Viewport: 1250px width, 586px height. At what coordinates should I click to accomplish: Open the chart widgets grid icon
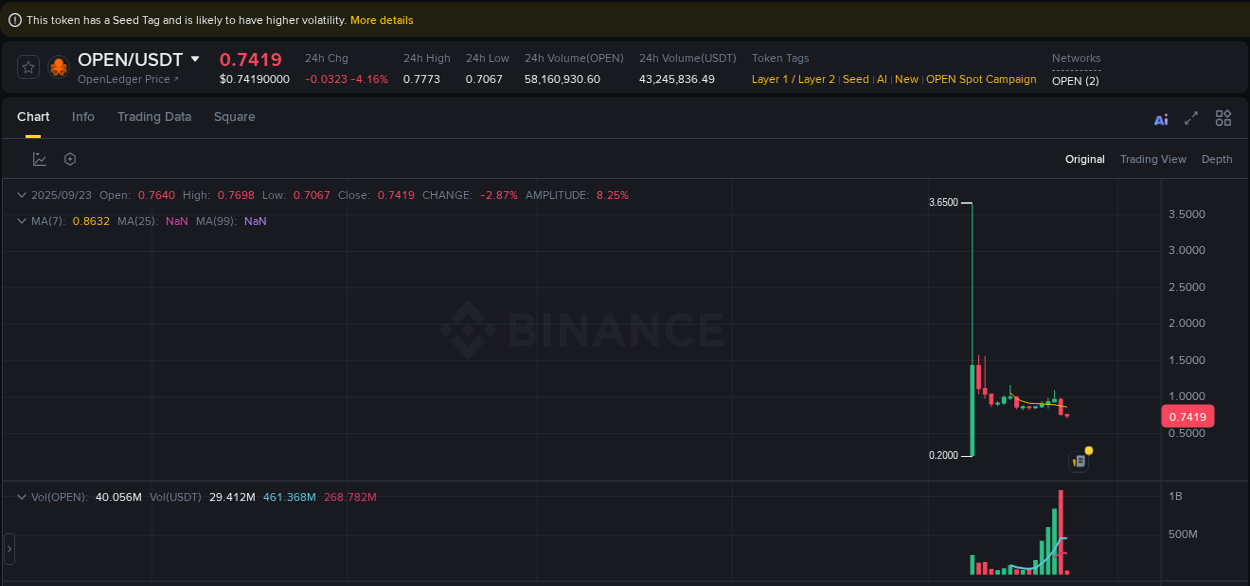coord(1223,118)
